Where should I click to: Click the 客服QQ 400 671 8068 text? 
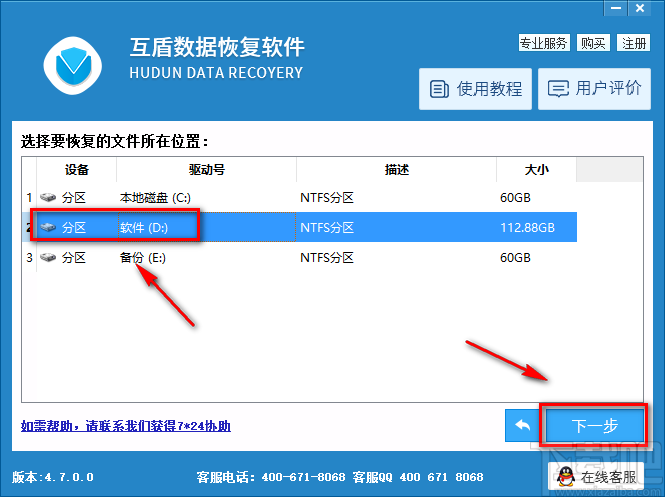click(x=418, y=477)
